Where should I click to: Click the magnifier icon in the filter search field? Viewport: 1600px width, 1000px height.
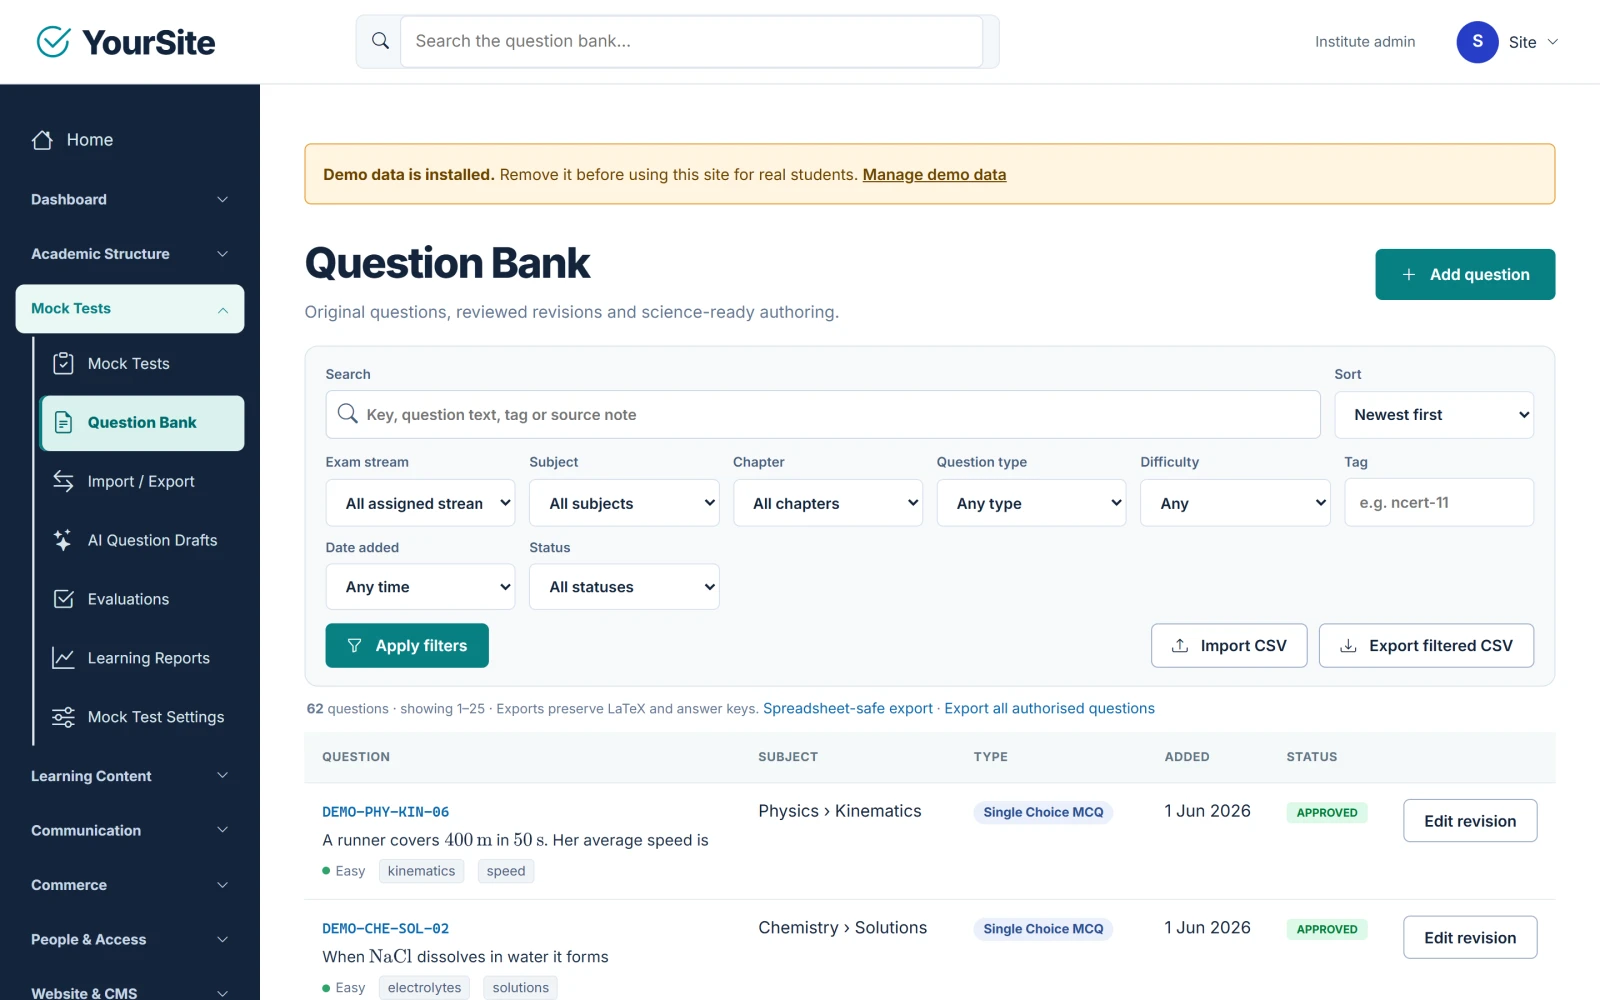coord(347,414)
